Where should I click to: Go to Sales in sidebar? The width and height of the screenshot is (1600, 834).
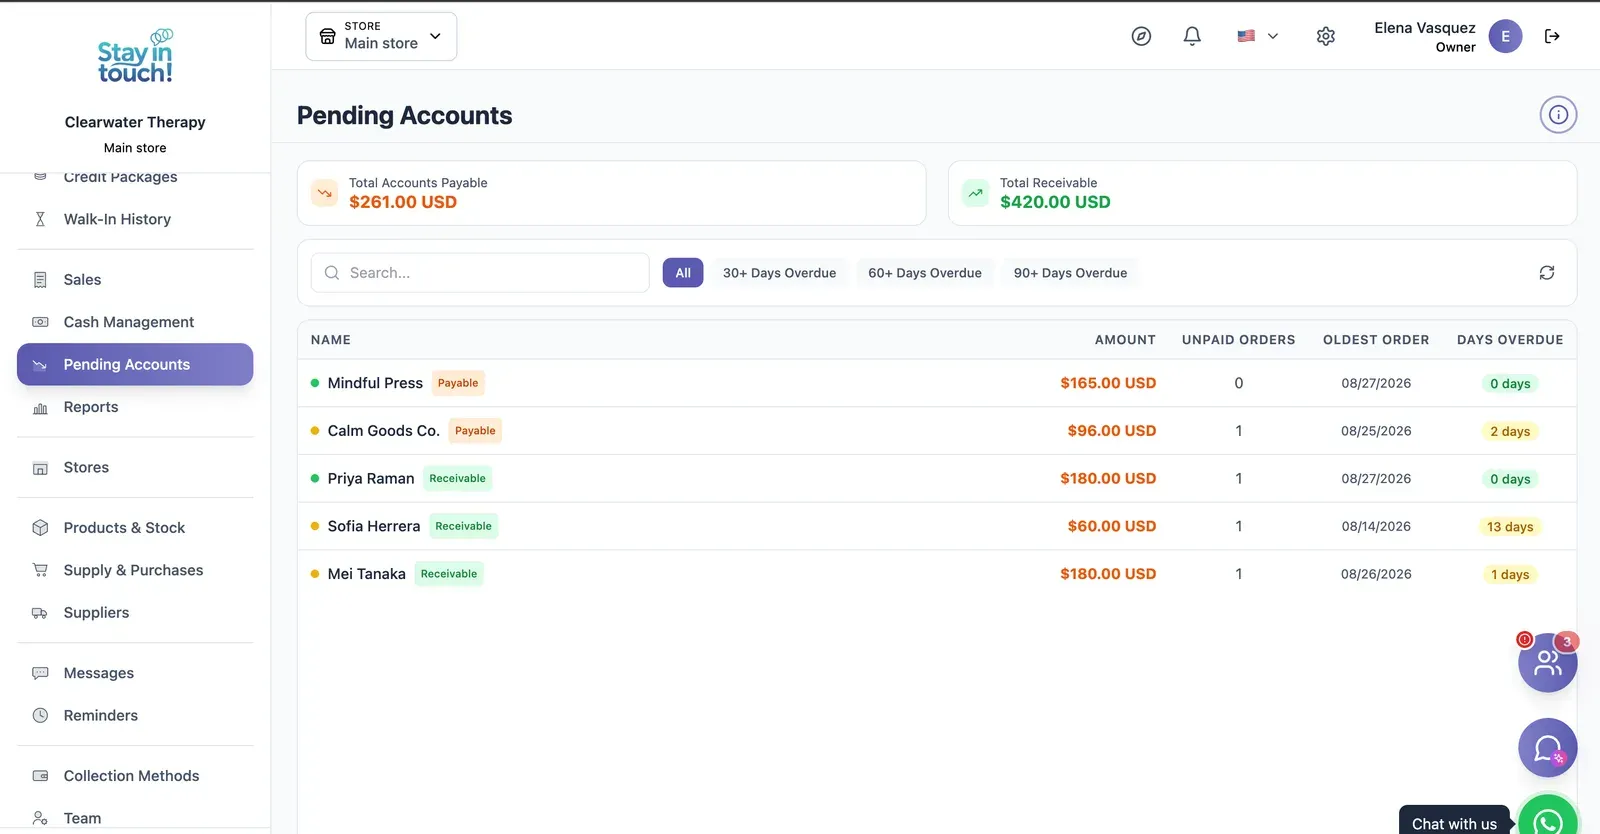(135, 280)
